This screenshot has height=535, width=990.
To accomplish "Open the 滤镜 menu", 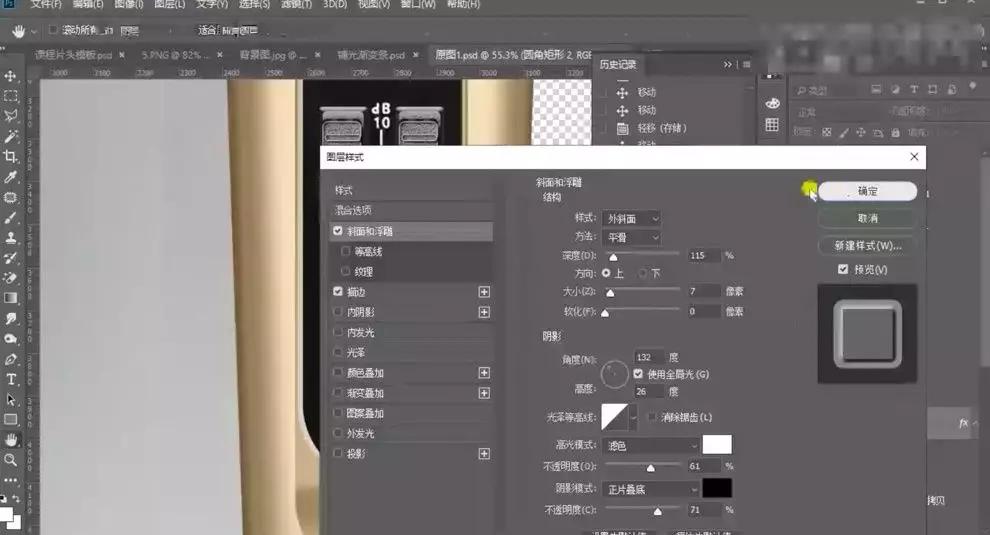I will point(296,4).
